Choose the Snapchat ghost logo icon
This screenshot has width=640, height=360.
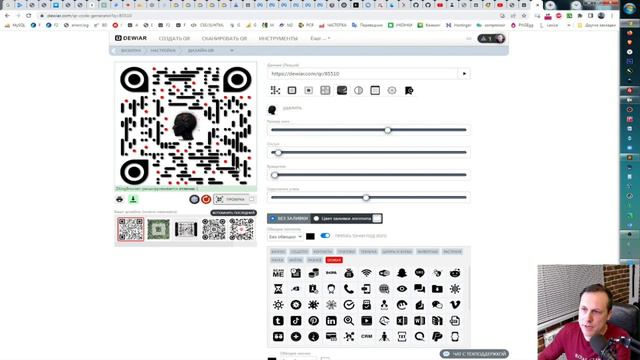[402, 273]
